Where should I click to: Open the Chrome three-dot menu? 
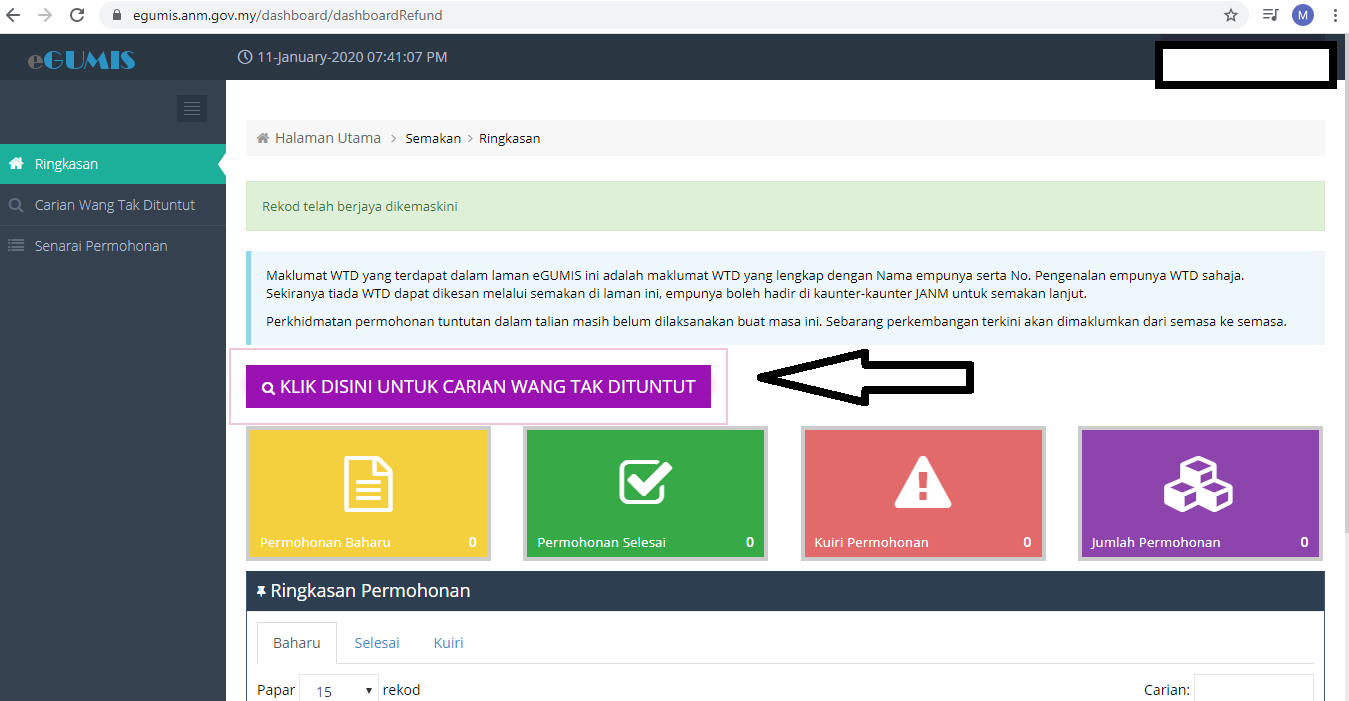(1335, 15)
